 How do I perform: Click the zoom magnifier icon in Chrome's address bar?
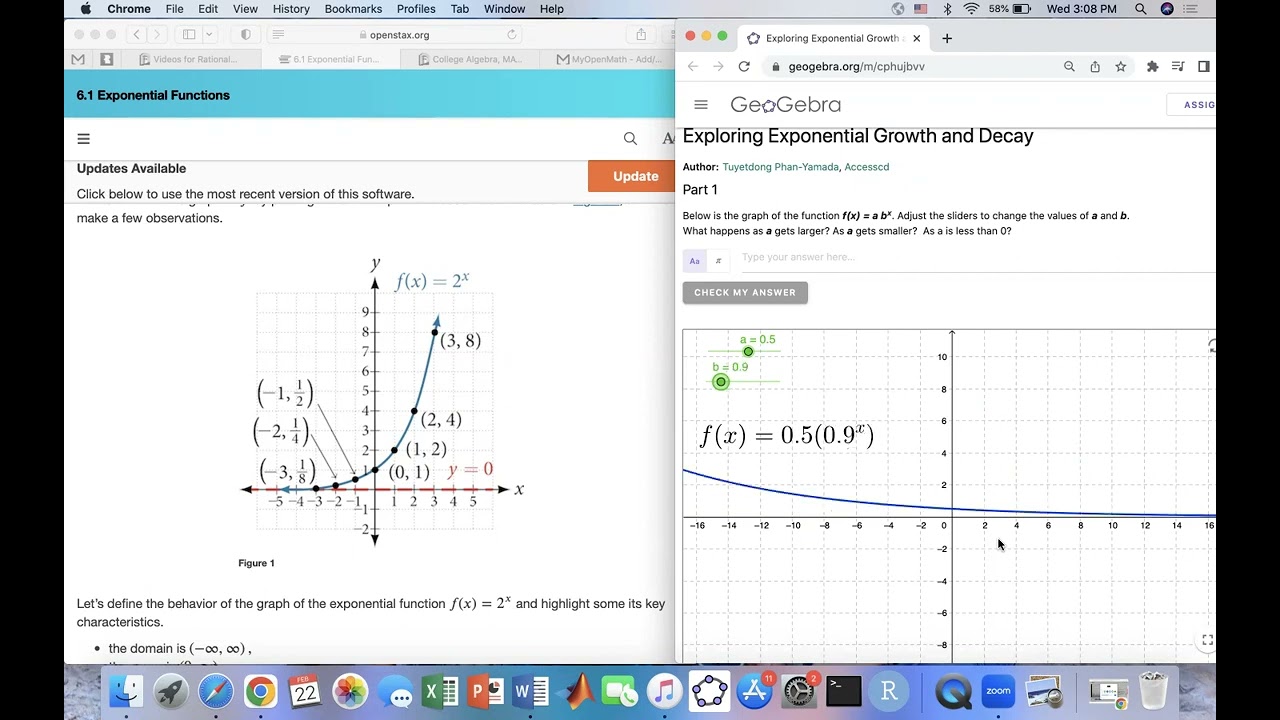point(1069,66)
